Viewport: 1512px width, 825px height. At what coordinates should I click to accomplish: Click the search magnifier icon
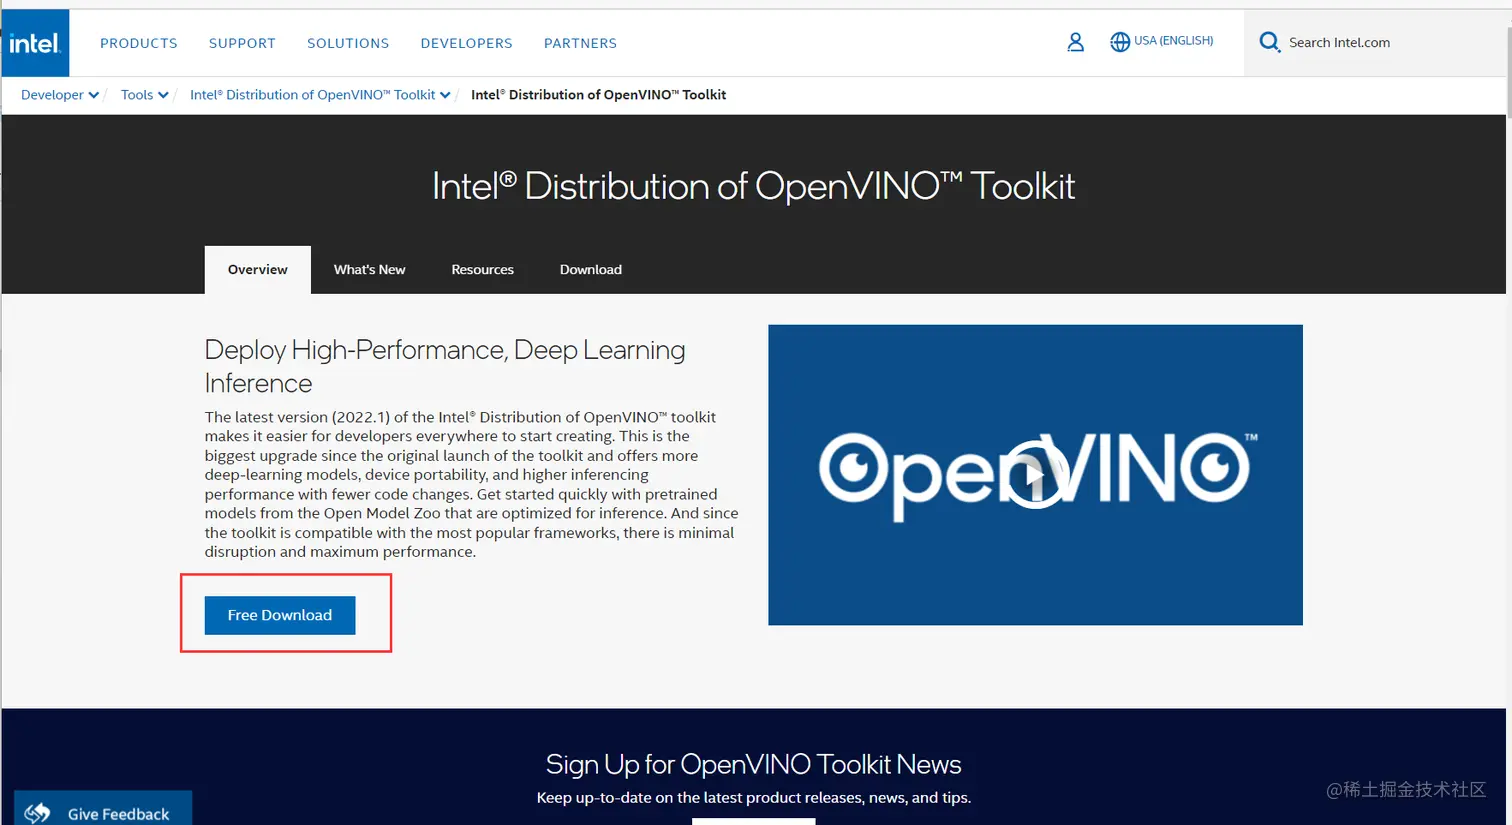point(1269,42)
